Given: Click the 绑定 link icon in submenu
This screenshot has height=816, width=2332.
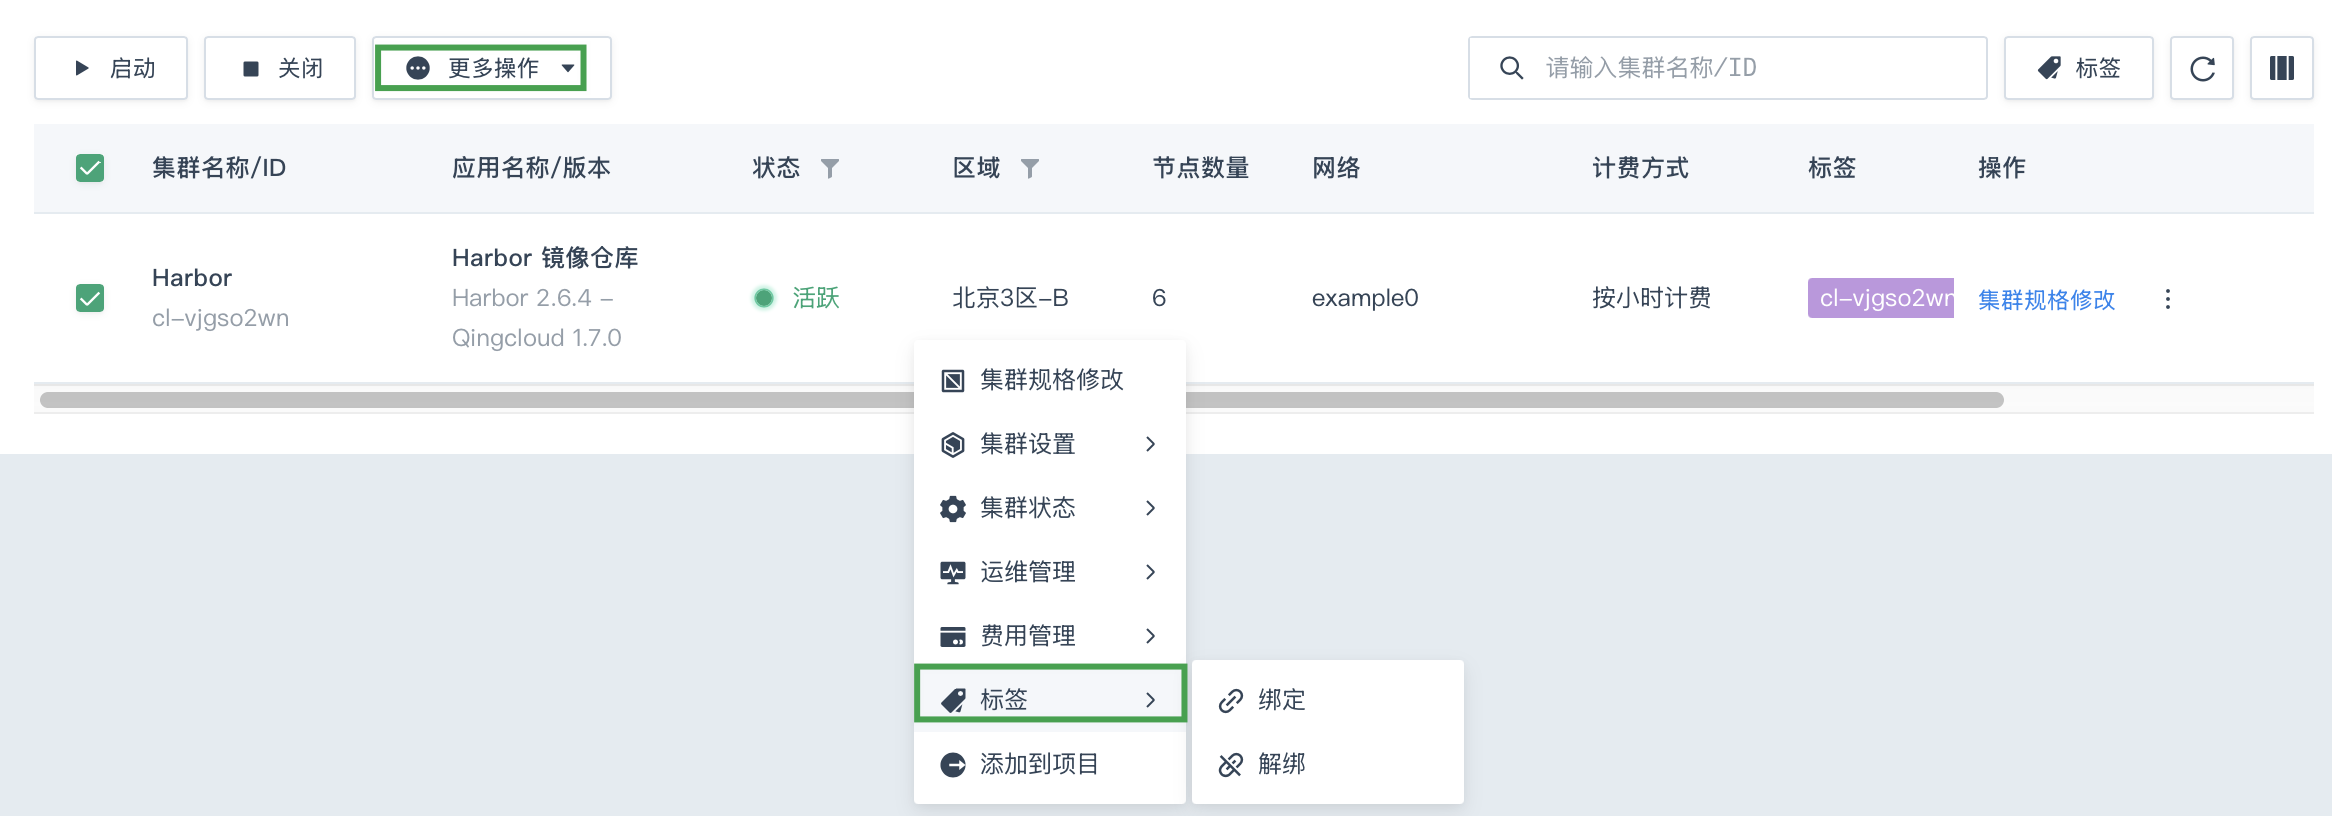Looking at the screenshot, I should point(1230,700).
